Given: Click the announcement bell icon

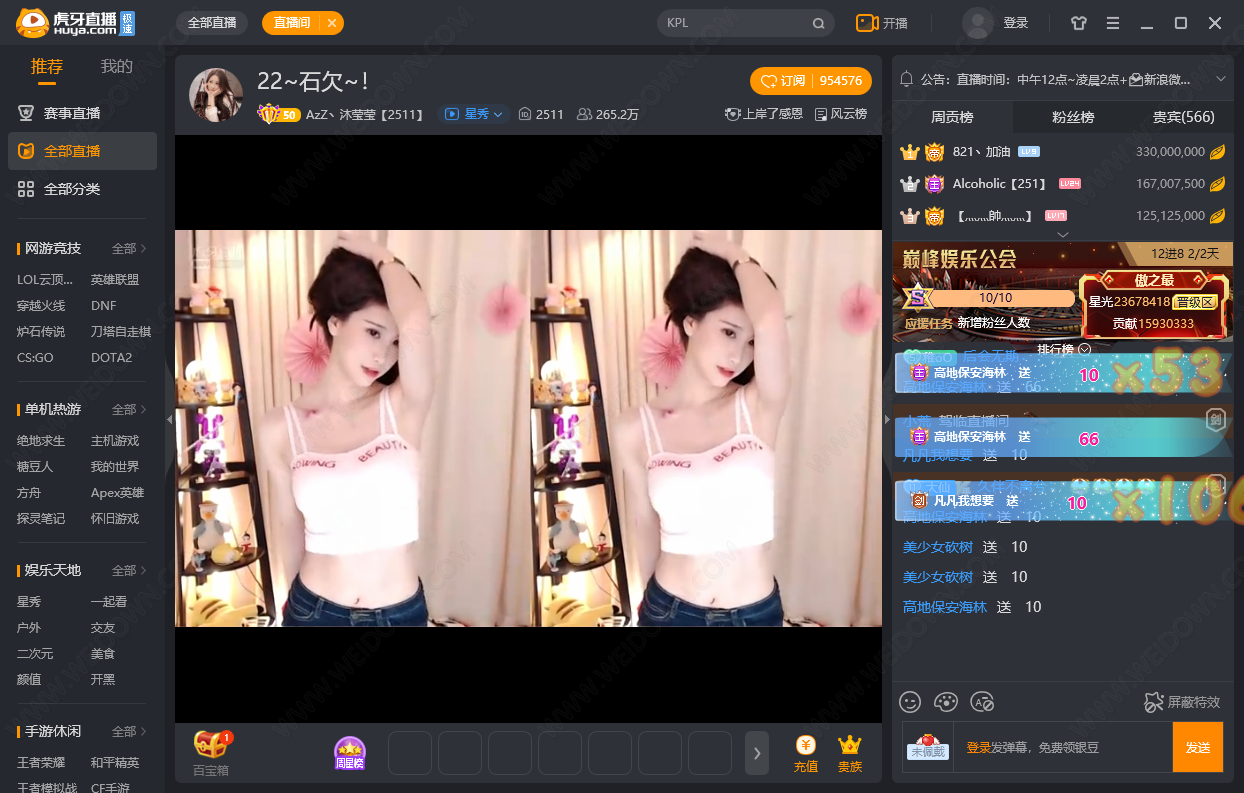Looking at the screenshot, I should pos(907,79).
